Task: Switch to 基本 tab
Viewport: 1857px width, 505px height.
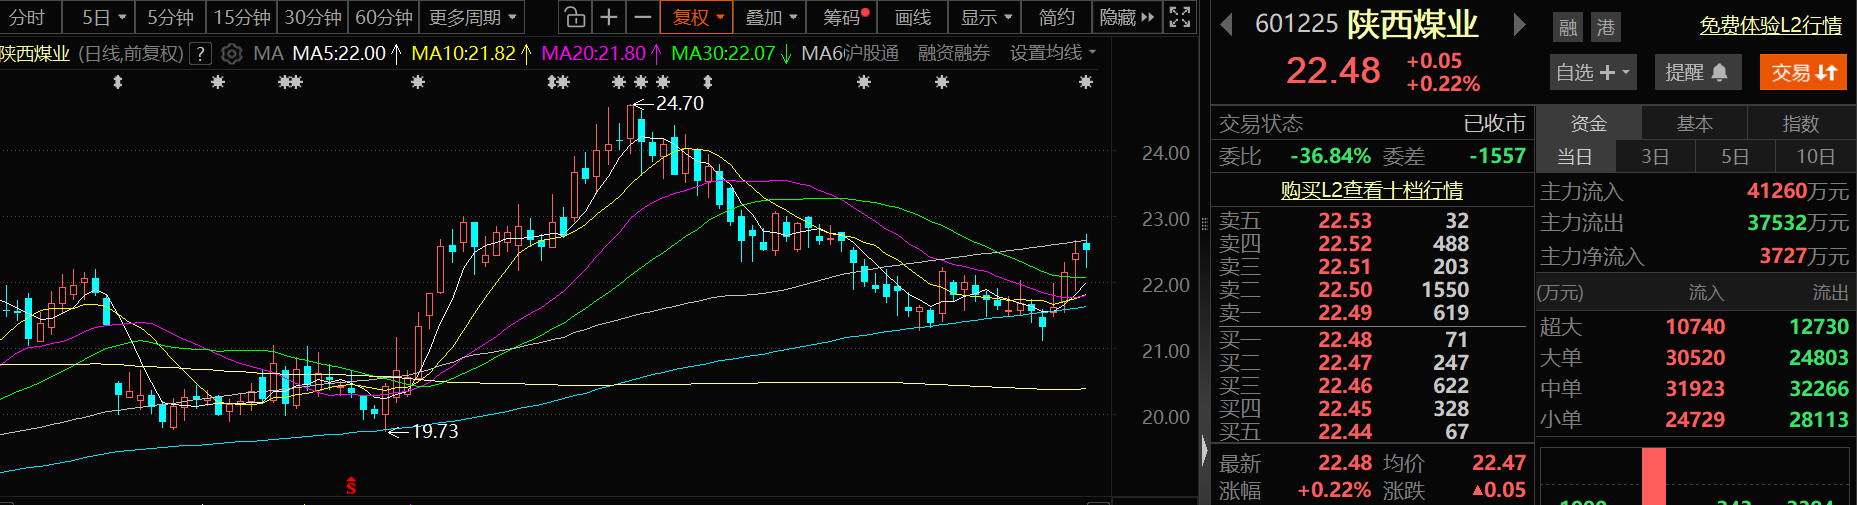Action: tap(1694, 123)
